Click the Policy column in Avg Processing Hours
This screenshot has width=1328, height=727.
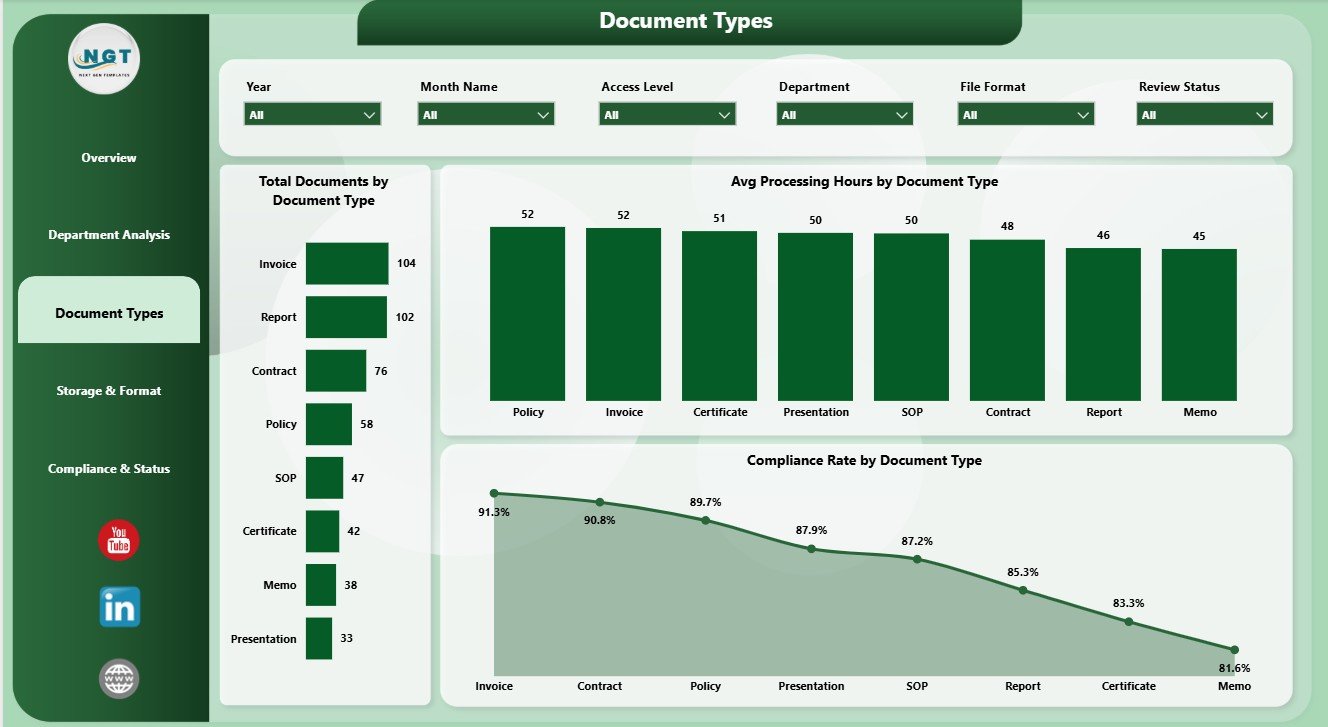tap(527, 314)
